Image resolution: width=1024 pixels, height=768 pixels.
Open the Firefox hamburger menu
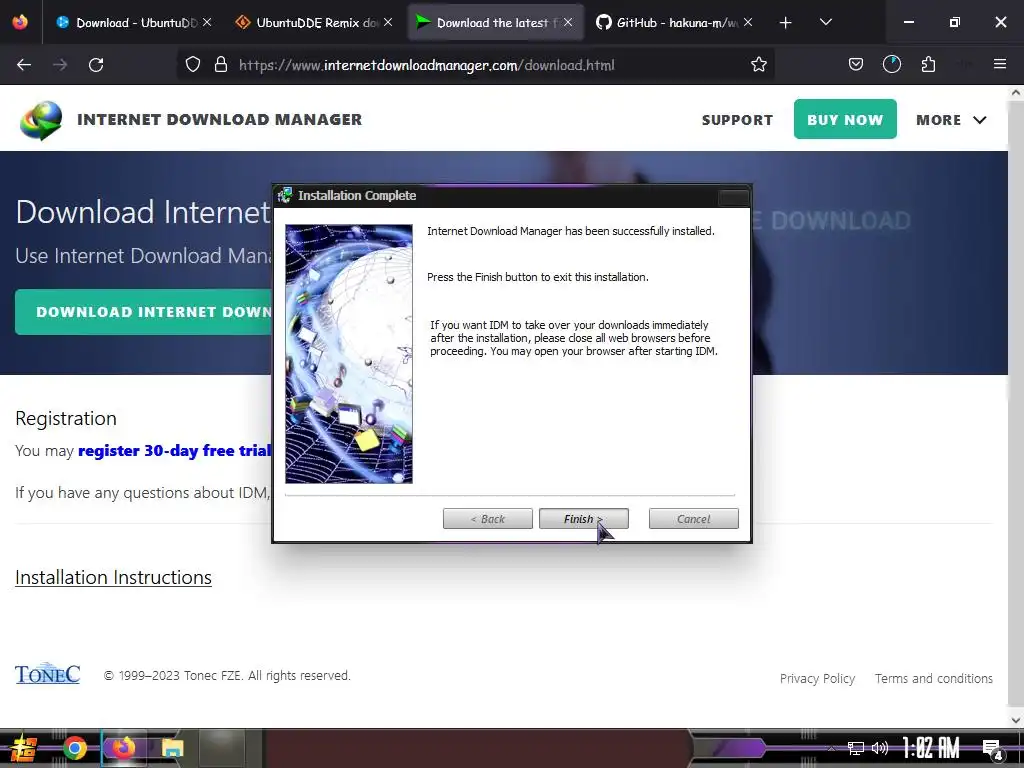point(999,65)
